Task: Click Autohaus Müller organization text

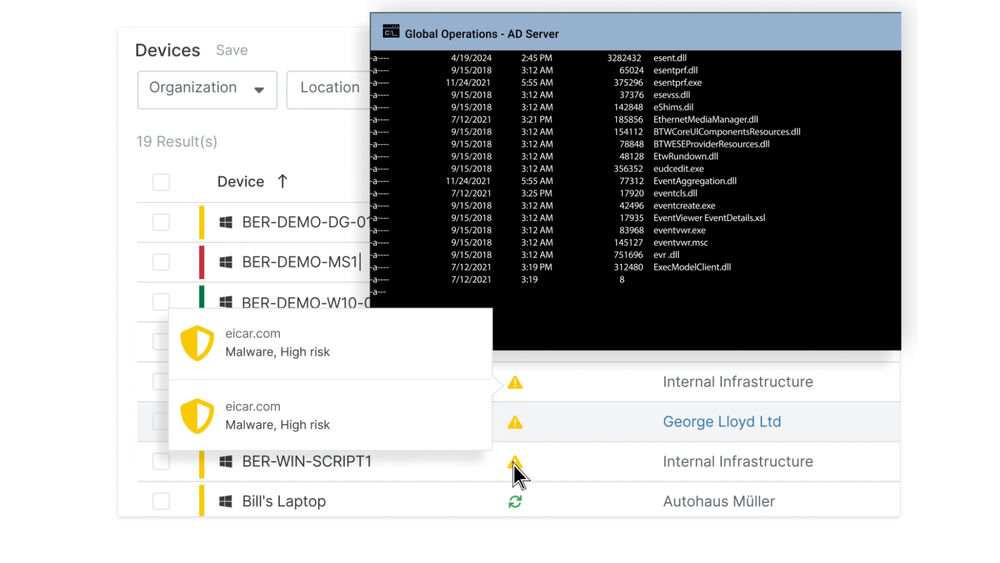Action: click(x=719, y=502)
